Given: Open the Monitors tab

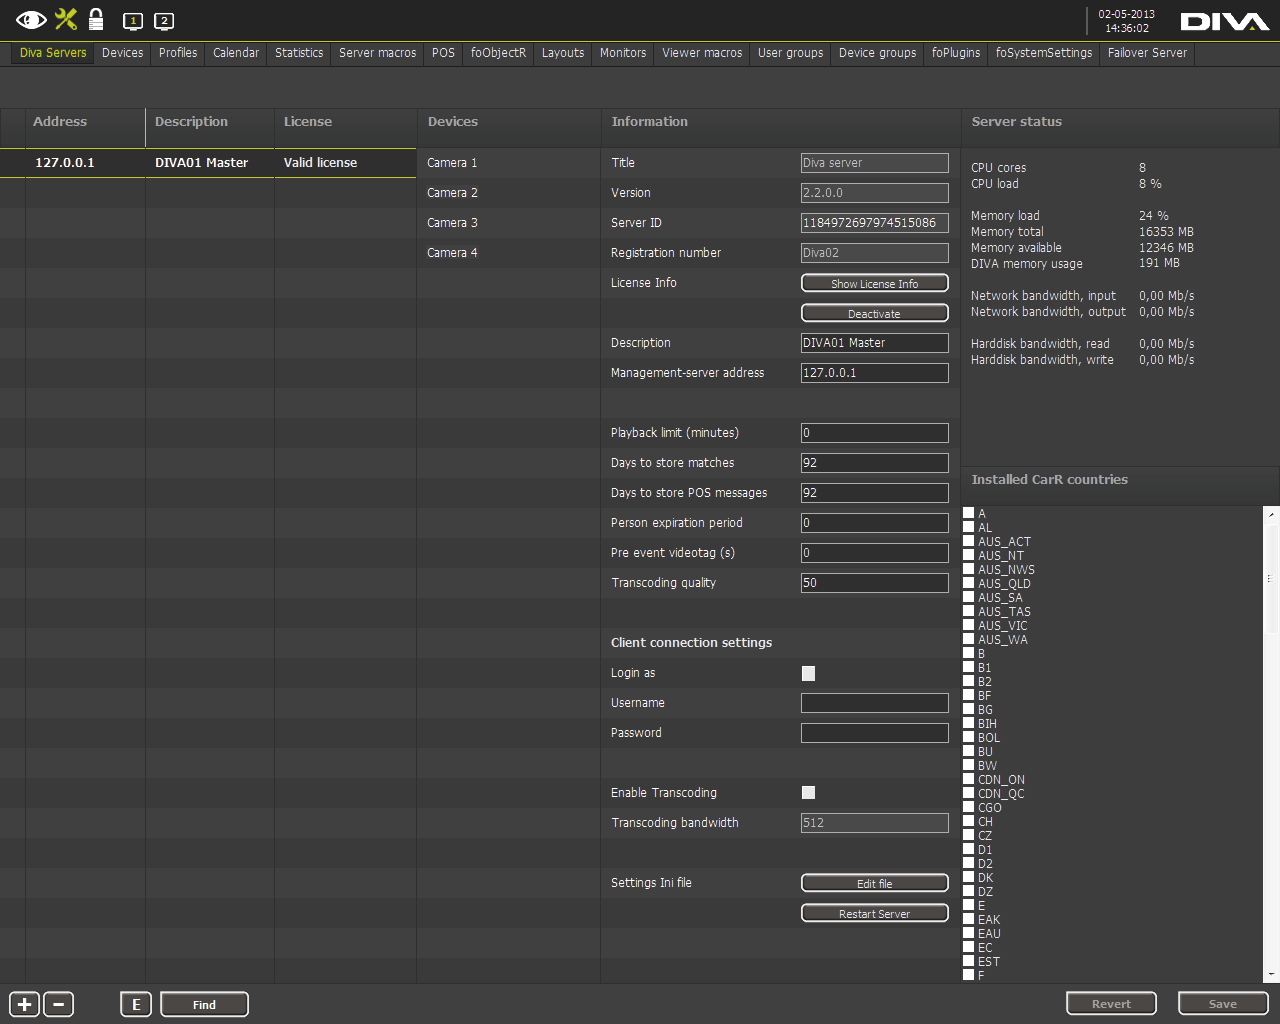Looking at the screenshot, I should 623,53.
